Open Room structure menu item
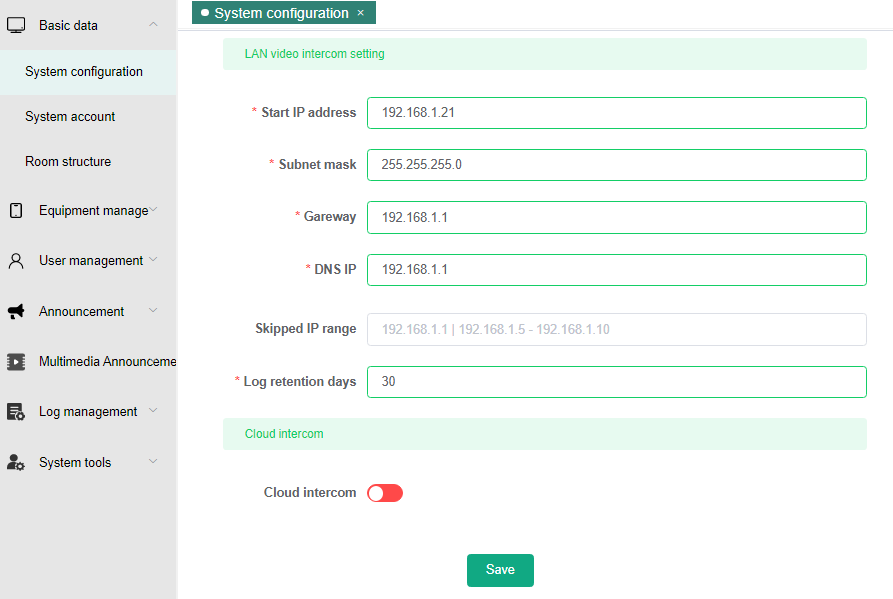The width and height of the screenshot is (893, 599). click(88, 162)
